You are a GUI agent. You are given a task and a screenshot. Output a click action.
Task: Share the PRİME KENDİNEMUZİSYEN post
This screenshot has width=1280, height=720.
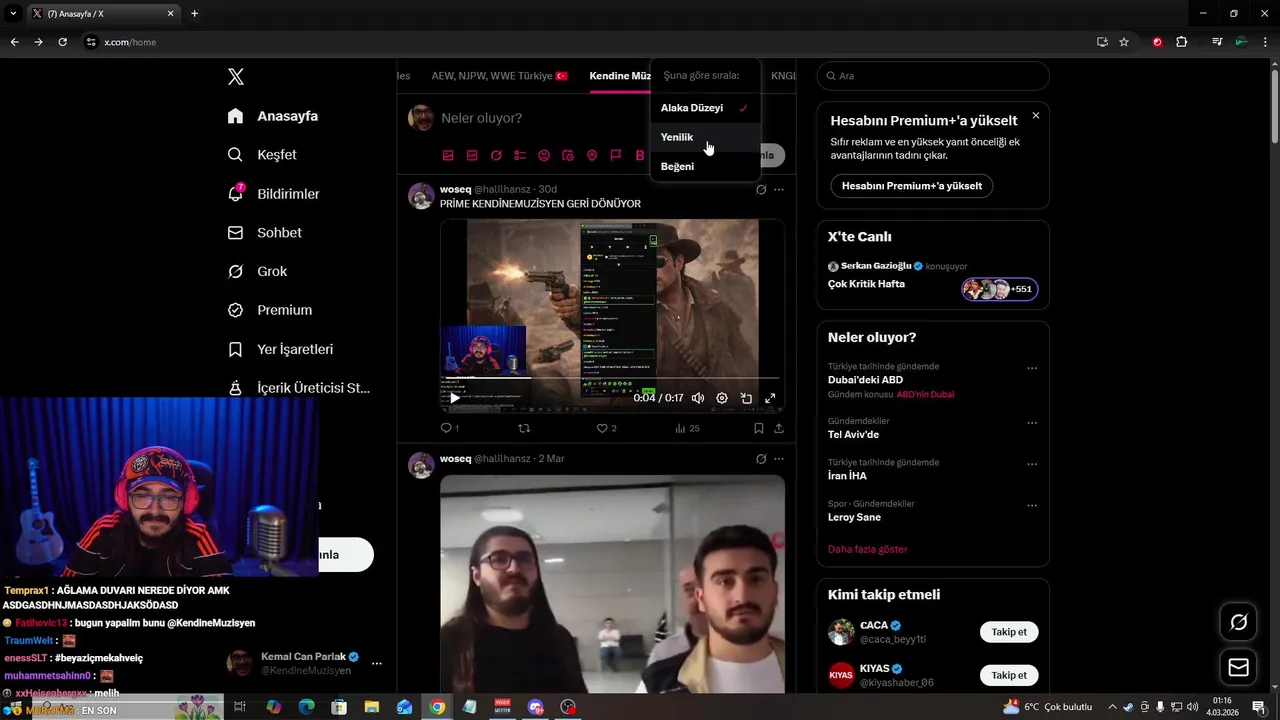click(779, 428)
